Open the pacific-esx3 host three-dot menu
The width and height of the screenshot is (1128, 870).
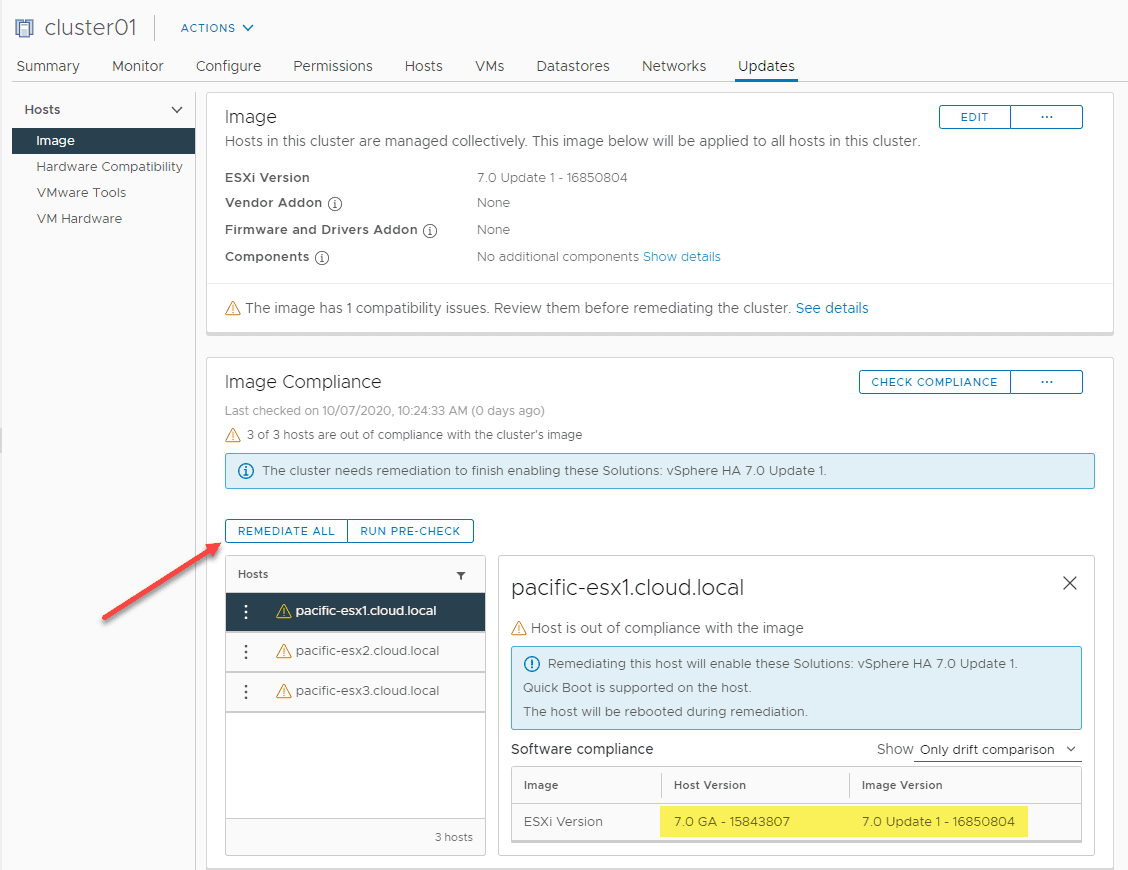click(246, 692)
